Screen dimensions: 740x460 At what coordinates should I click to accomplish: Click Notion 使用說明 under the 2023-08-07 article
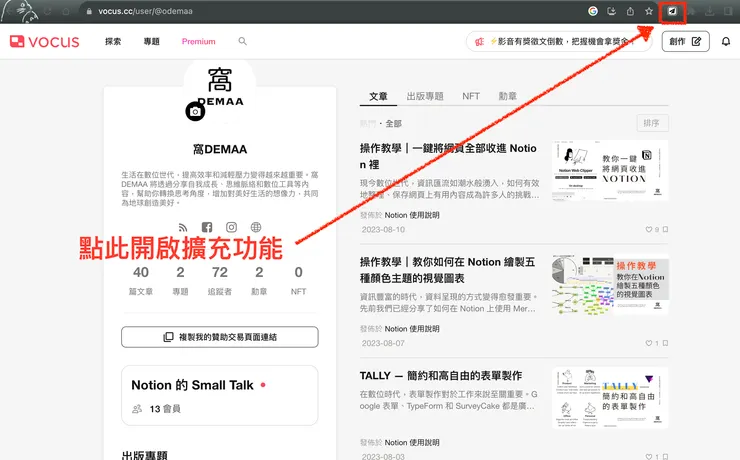pyautogui.click(x=412, y=329)
